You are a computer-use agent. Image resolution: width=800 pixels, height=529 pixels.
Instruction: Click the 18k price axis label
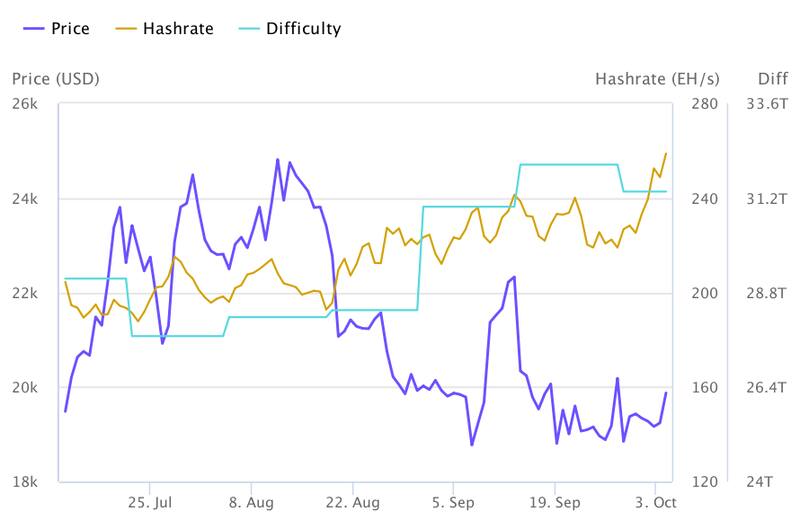pyautogui.click(x=26, y=482)
